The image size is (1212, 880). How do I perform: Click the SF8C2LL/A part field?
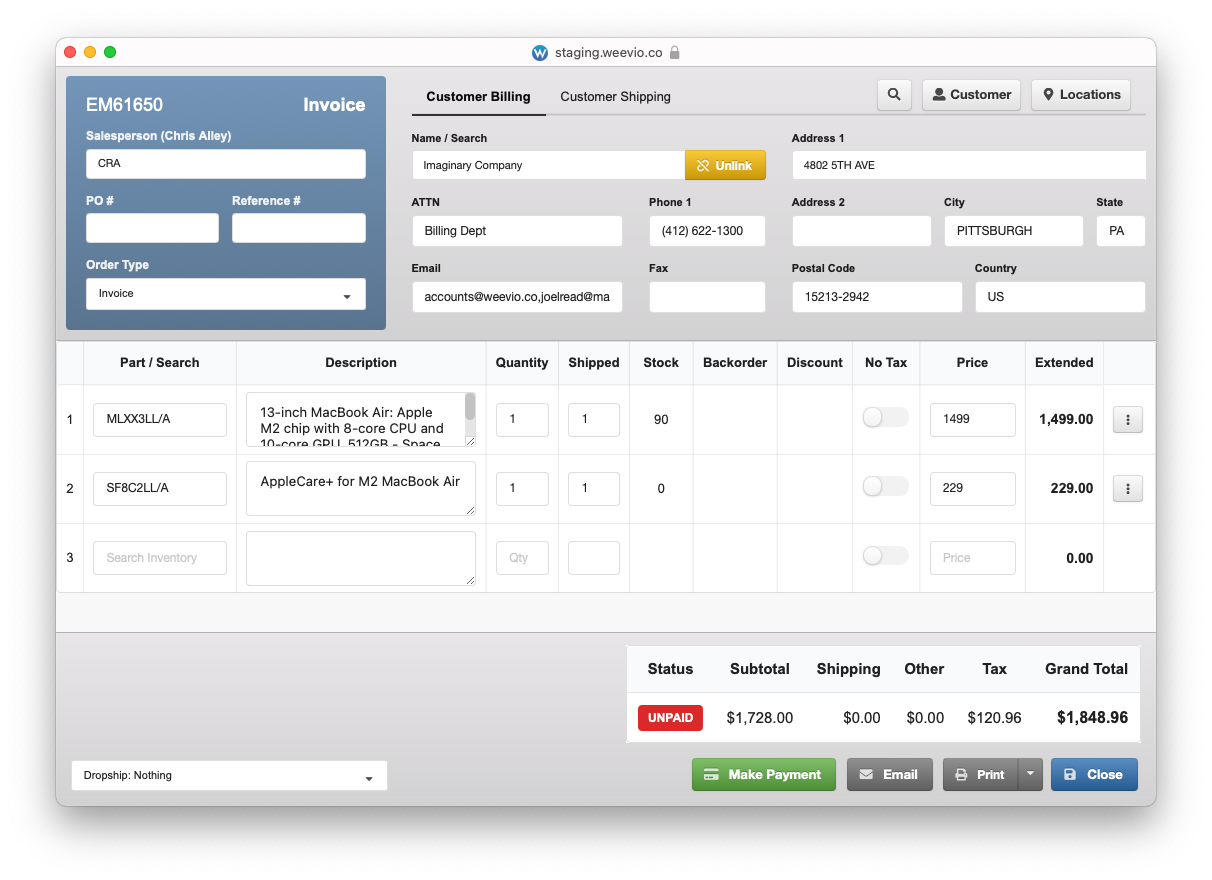pos(160,488)
